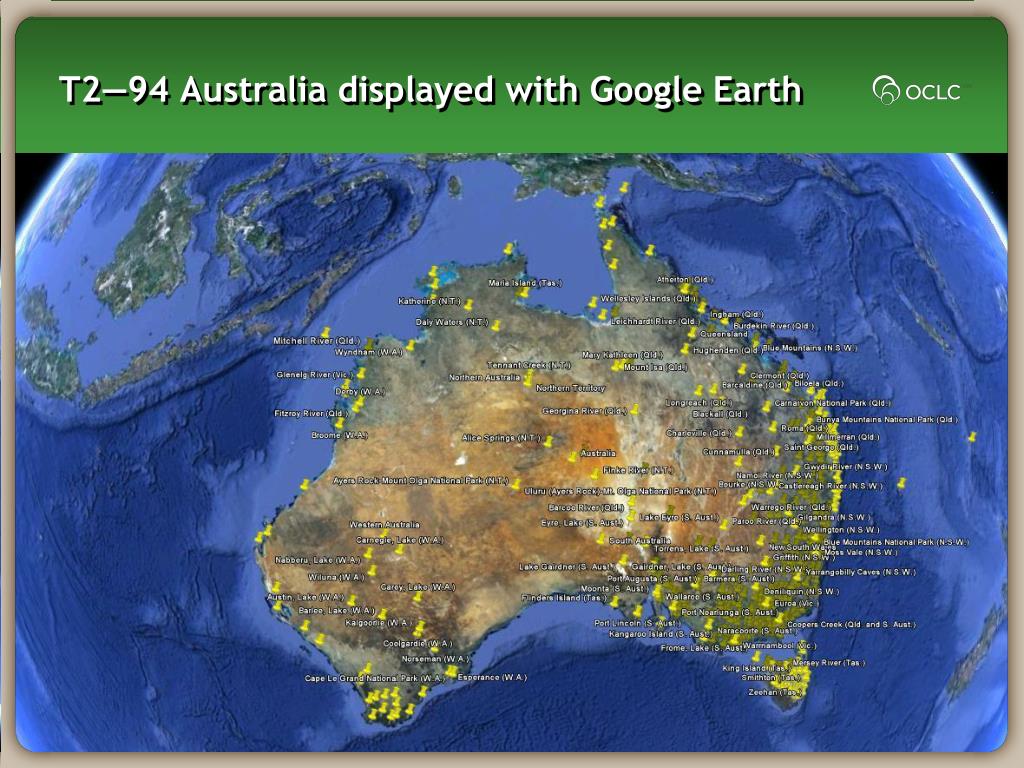The height and width of the screenshot is (768, 1024).
Task: Select the Derby (W.A.) label
Action: point(359,392)
